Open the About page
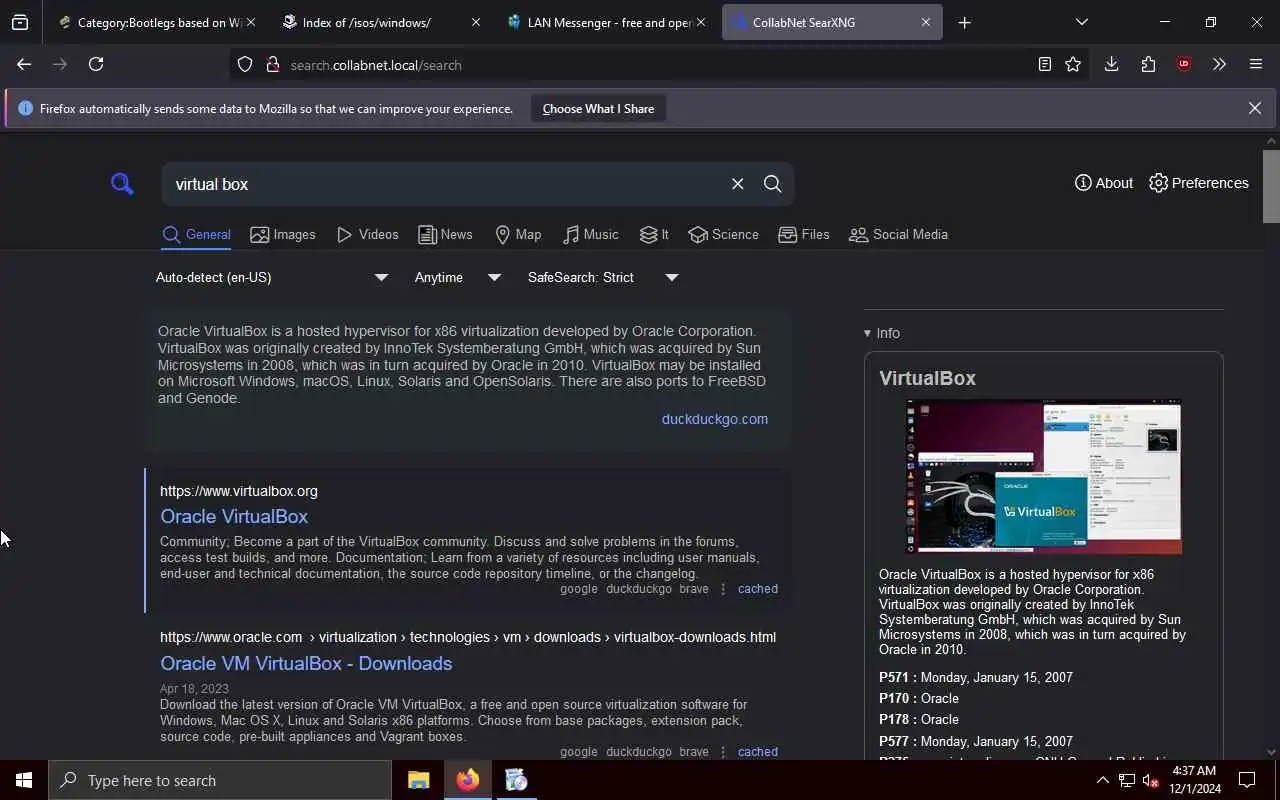 [x=1104, y=183]
